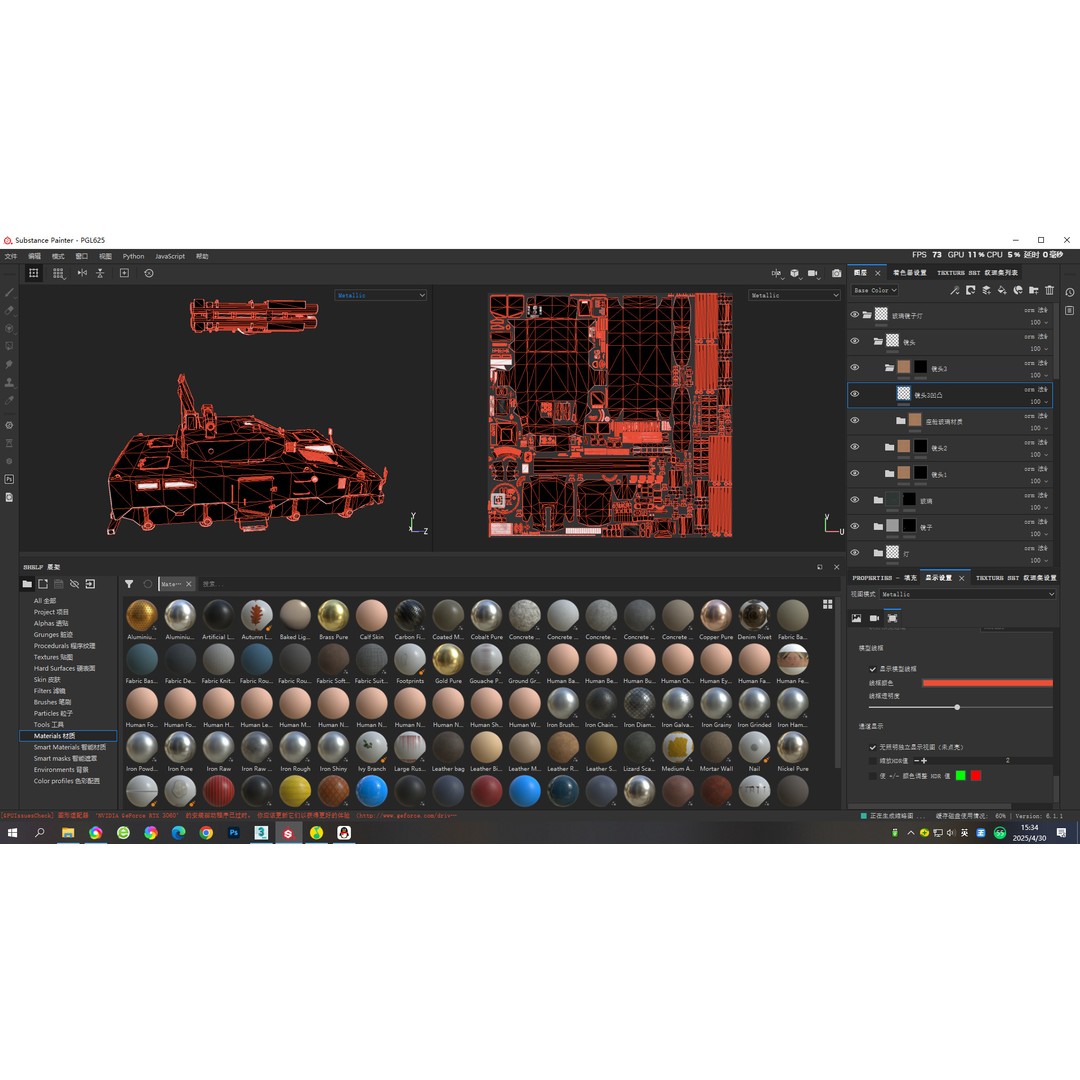Uncheck the 无照明独立显示视图 checkbox
The width and height of the screenshot is (1080, 1080).
(x=873, y=747)
